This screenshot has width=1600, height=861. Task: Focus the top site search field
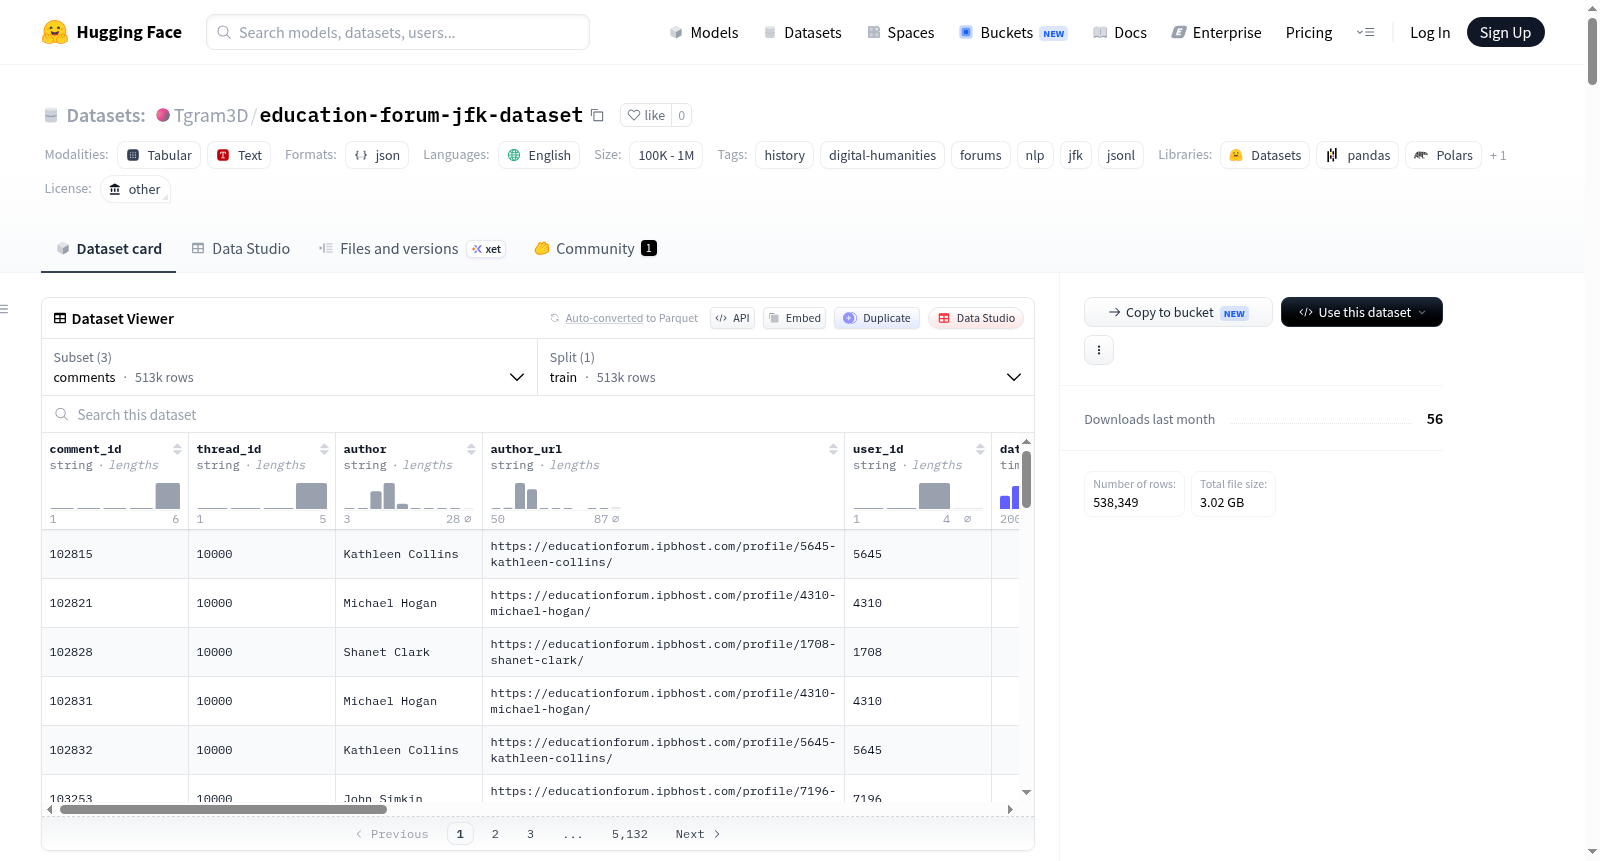pyautogui.click(x=398, y=32)
